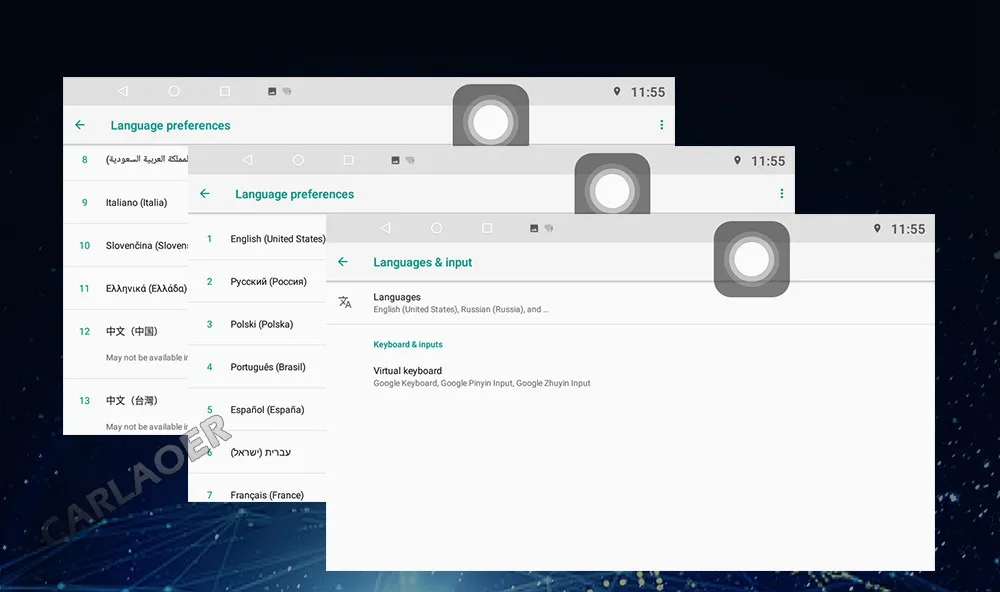
Task: Tap the location icon in Languages & input status bar
Action: point(877,228)
